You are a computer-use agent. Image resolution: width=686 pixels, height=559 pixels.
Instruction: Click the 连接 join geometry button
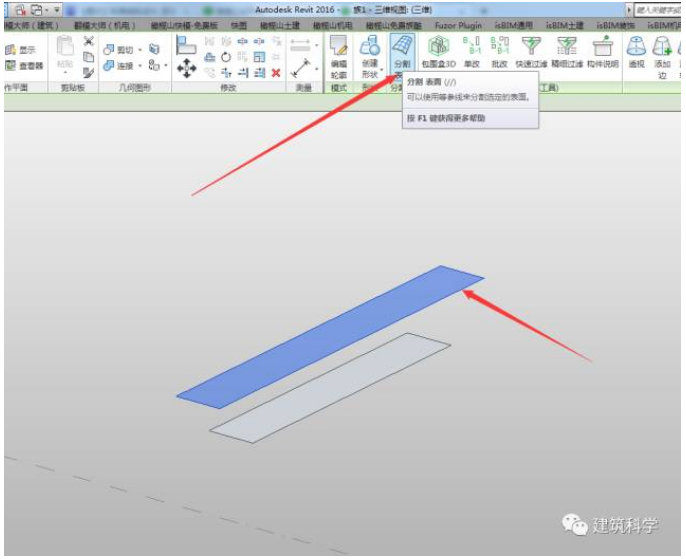click(x=118, y=66)
